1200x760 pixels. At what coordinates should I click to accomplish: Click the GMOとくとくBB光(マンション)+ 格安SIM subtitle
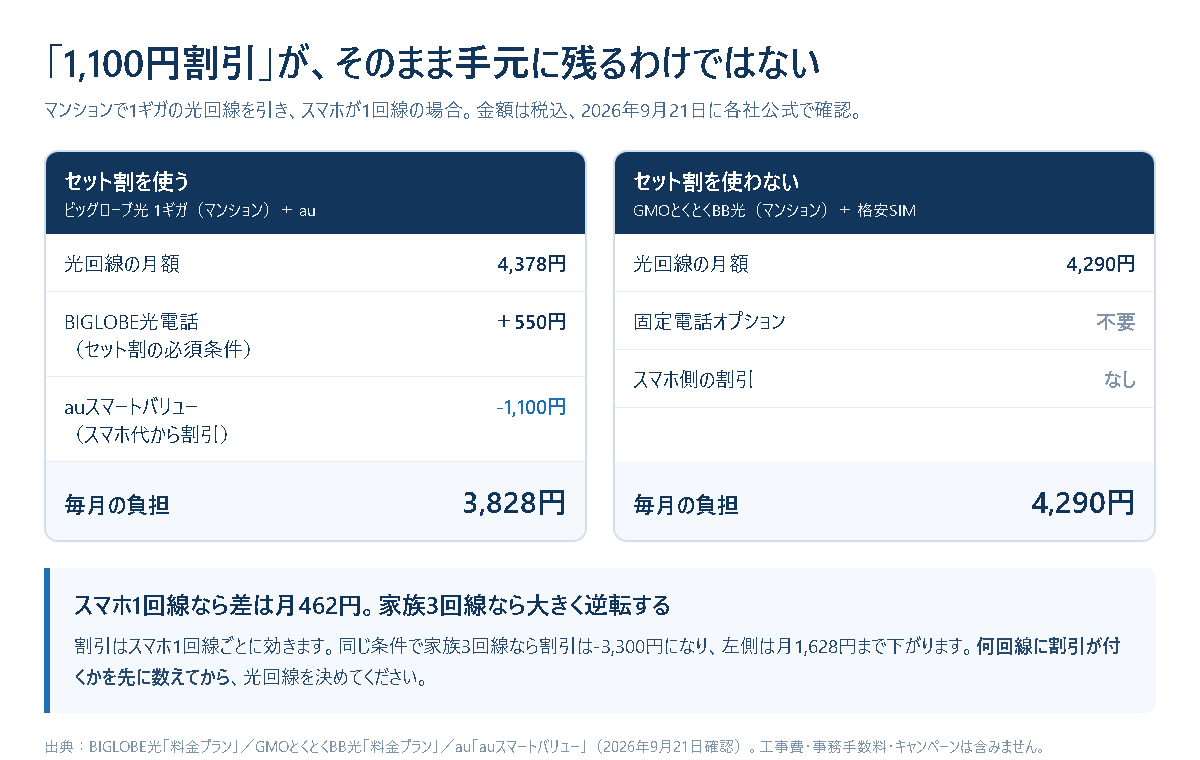pyautogui.click(x=775, y=211)
